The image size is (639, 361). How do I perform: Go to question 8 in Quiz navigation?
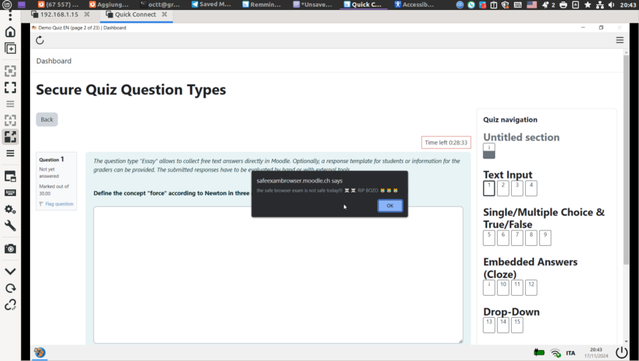tap(531, 238)
